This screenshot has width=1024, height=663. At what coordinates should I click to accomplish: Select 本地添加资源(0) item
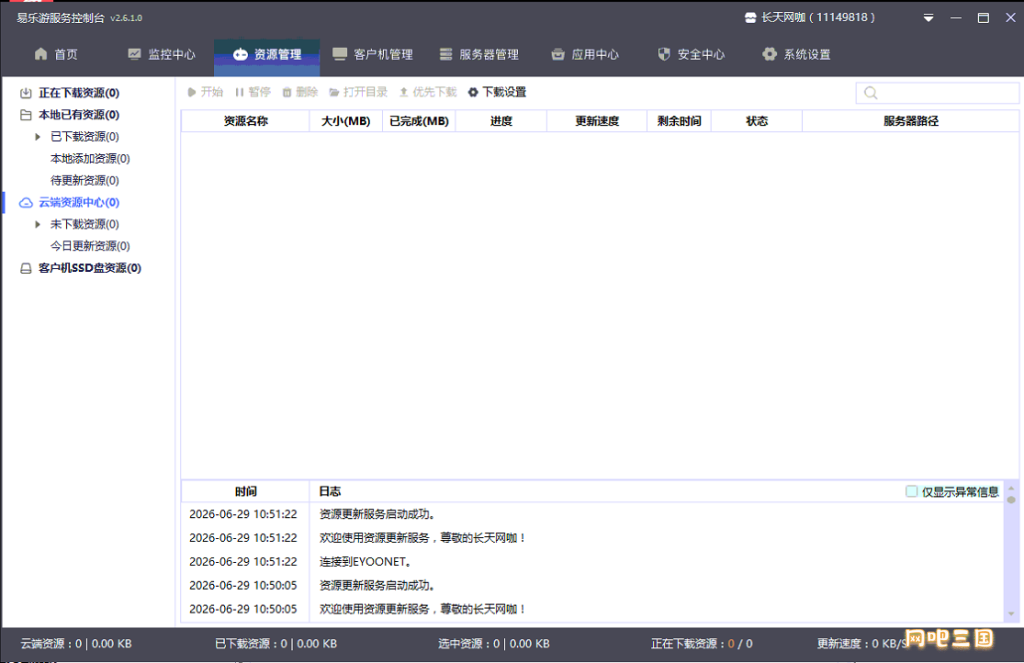coord(90,159)
